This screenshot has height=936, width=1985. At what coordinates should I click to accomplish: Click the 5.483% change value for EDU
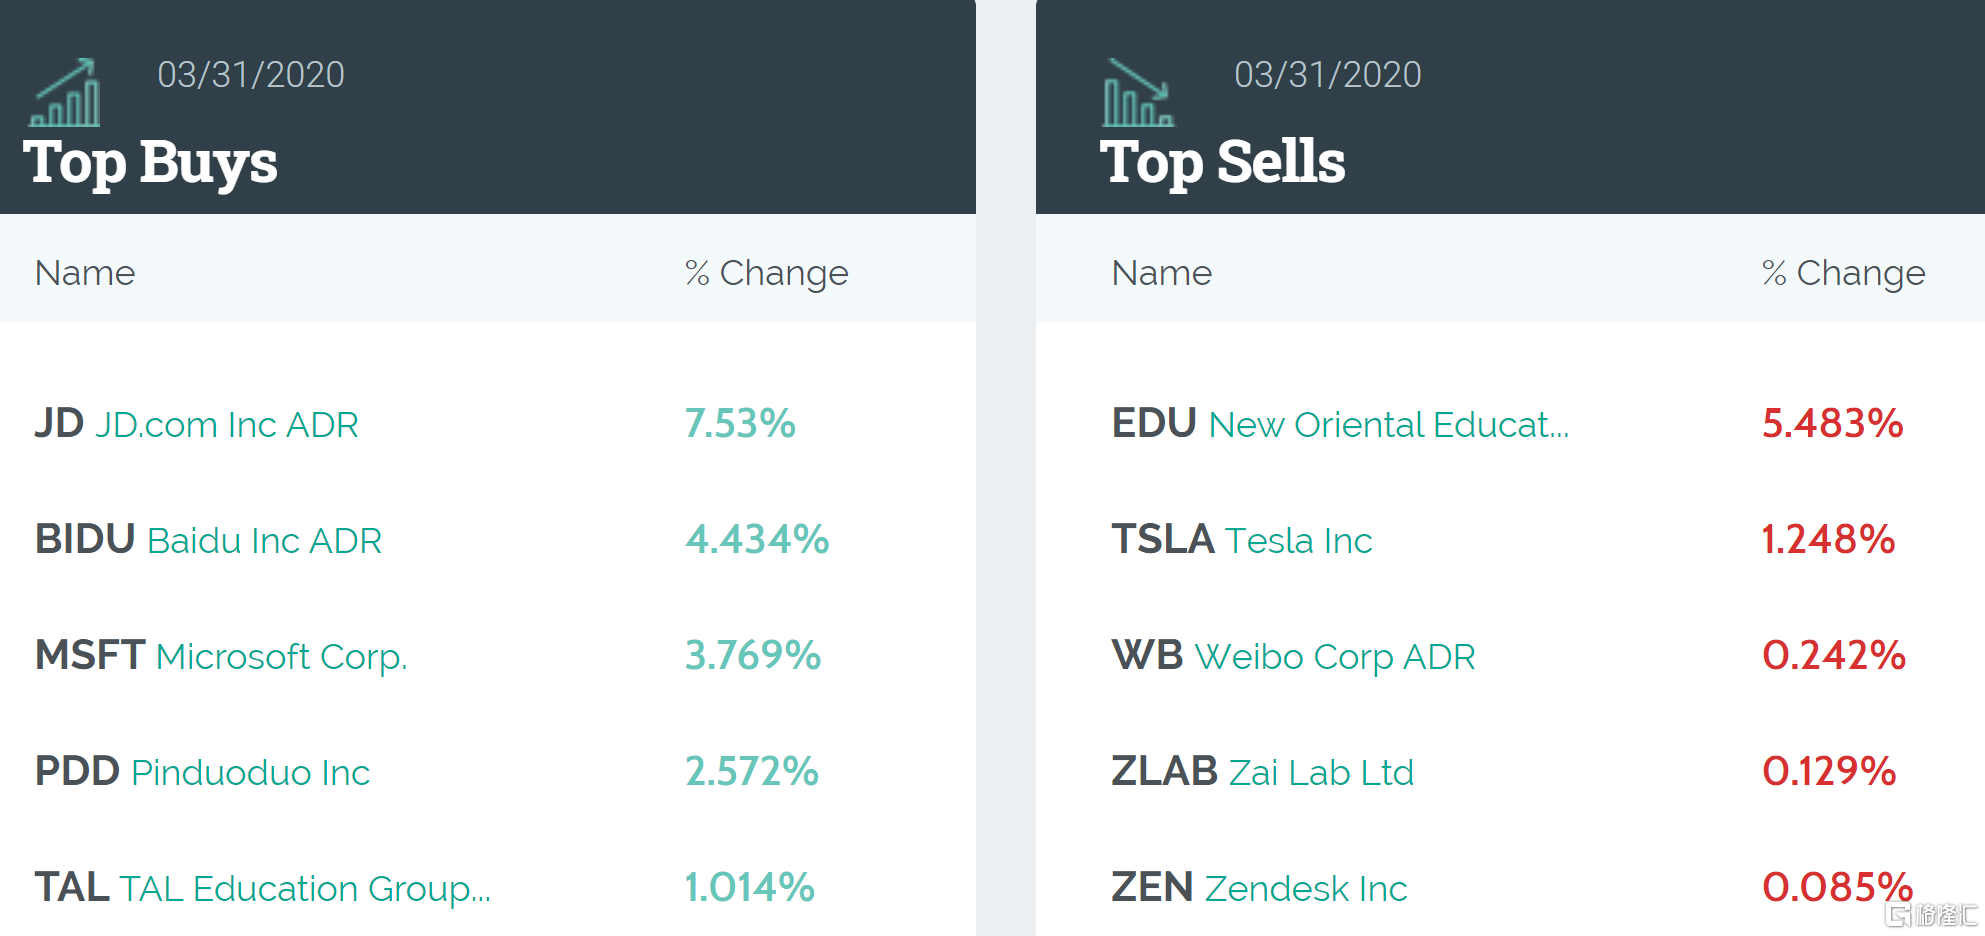(x=1832, y=424)
